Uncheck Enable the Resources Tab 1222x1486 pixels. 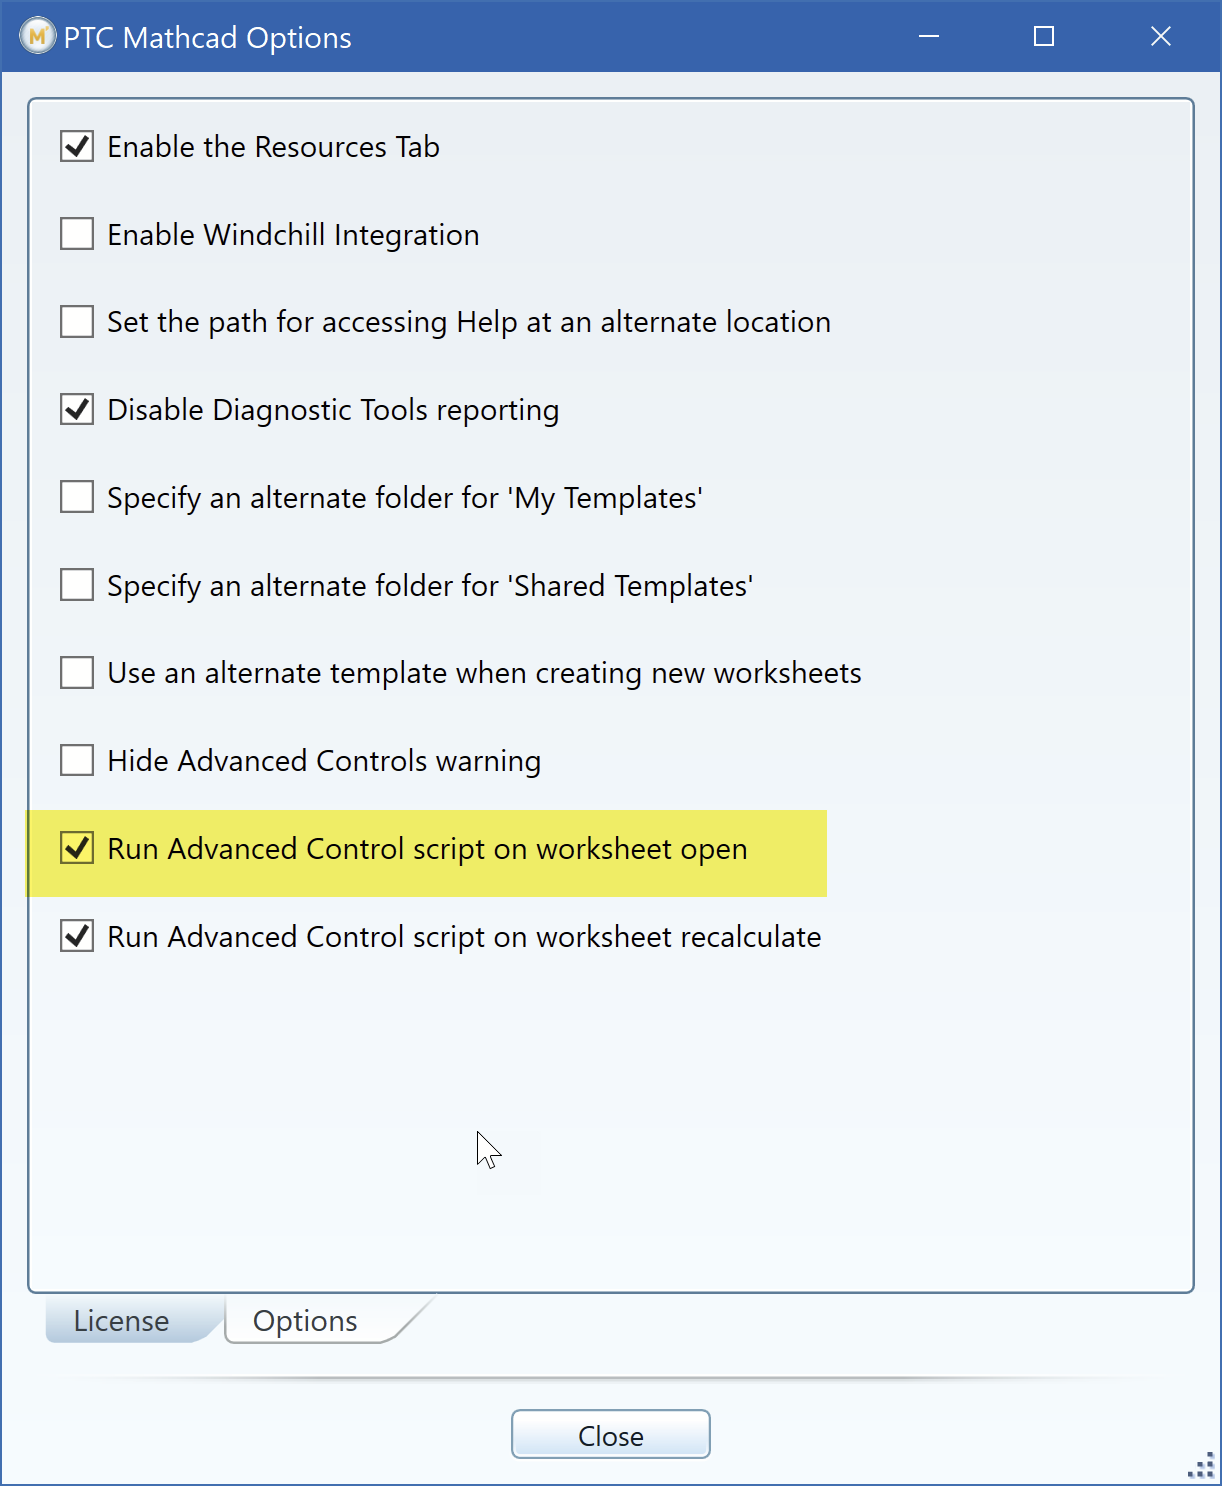(x=76, y=145)
